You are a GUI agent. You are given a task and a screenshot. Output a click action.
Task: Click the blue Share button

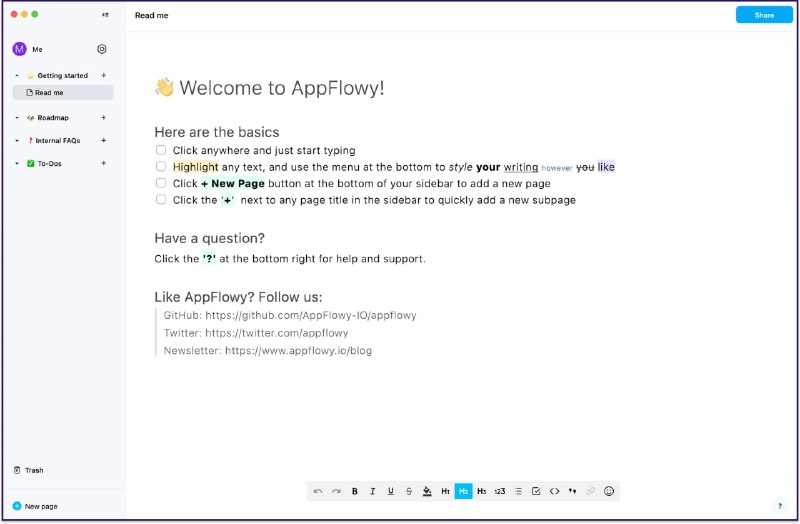tap(764, 15)
